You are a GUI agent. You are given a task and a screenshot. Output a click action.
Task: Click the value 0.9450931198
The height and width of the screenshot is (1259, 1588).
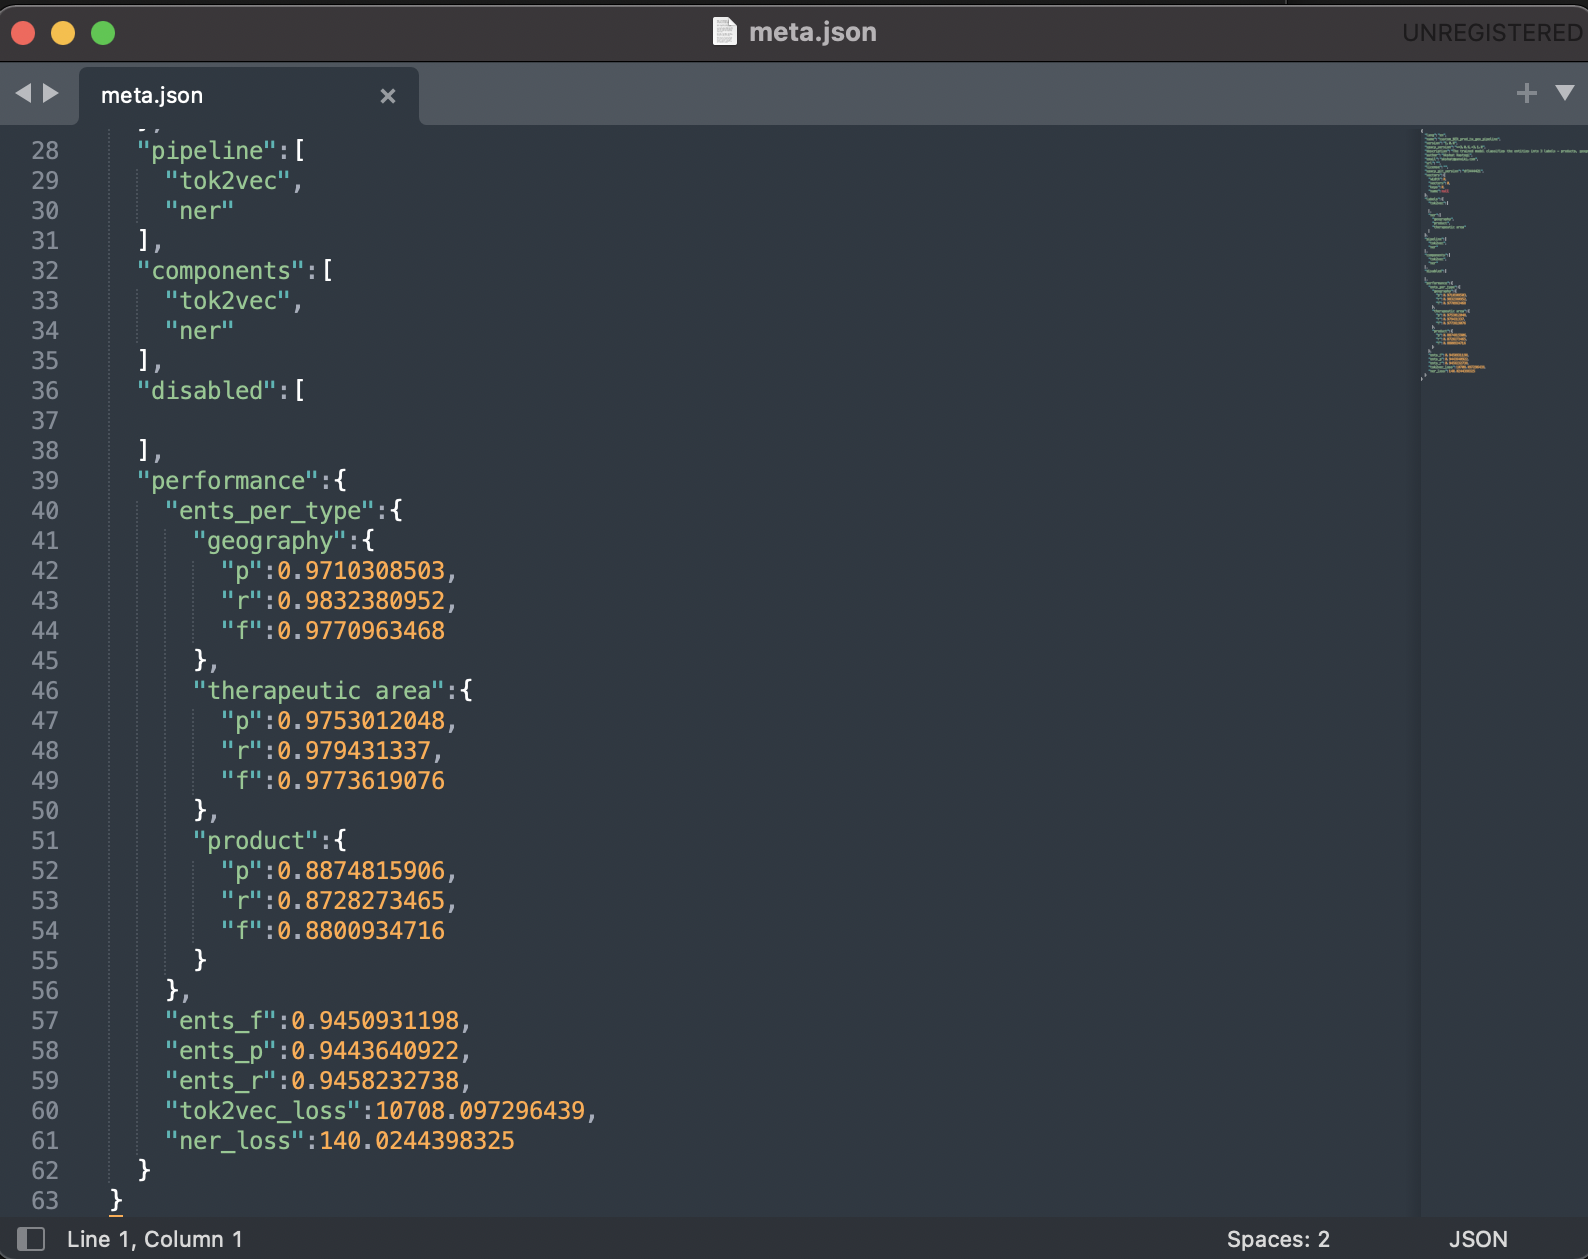tap(375, 1021)
